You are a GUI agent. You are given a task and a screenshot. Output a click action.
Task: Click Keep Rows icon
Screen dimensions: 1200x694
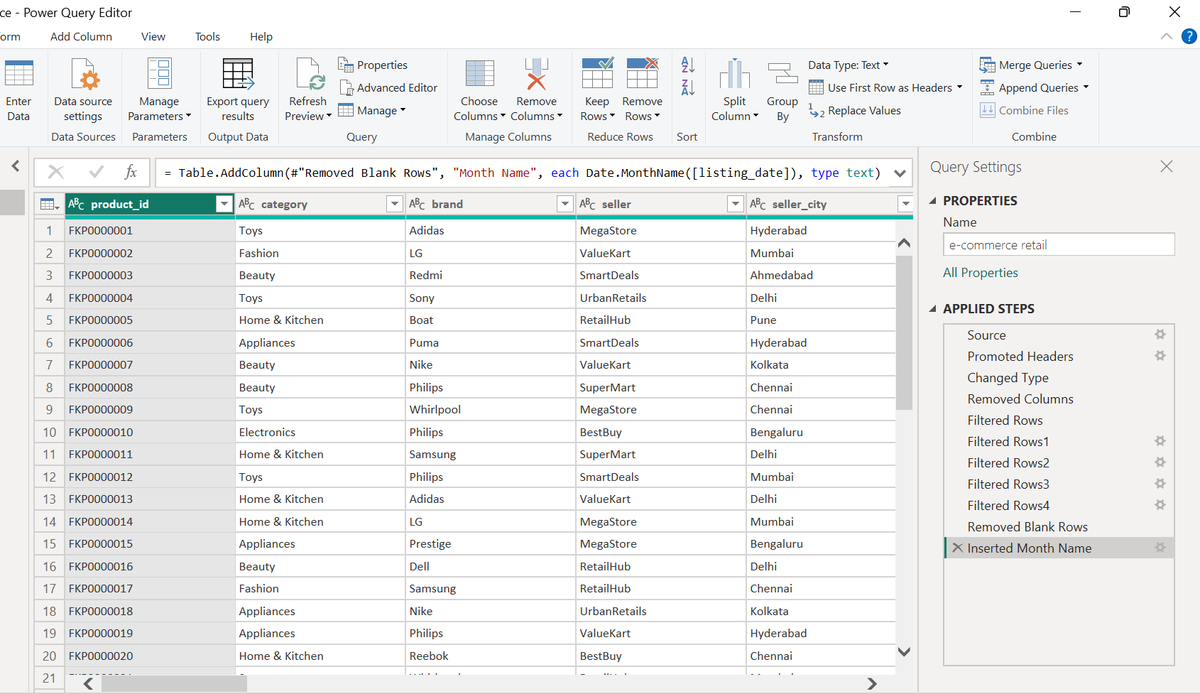597,75
